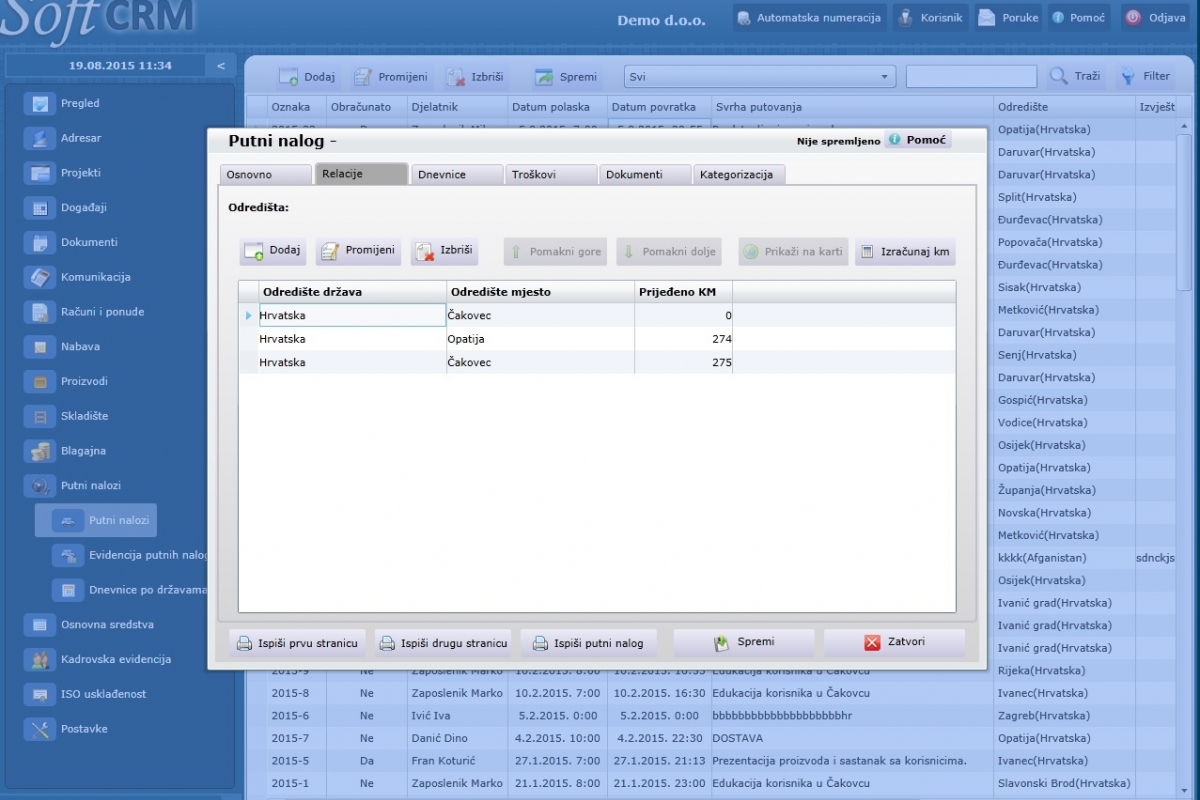Click the search input field beside Traži

971,77
